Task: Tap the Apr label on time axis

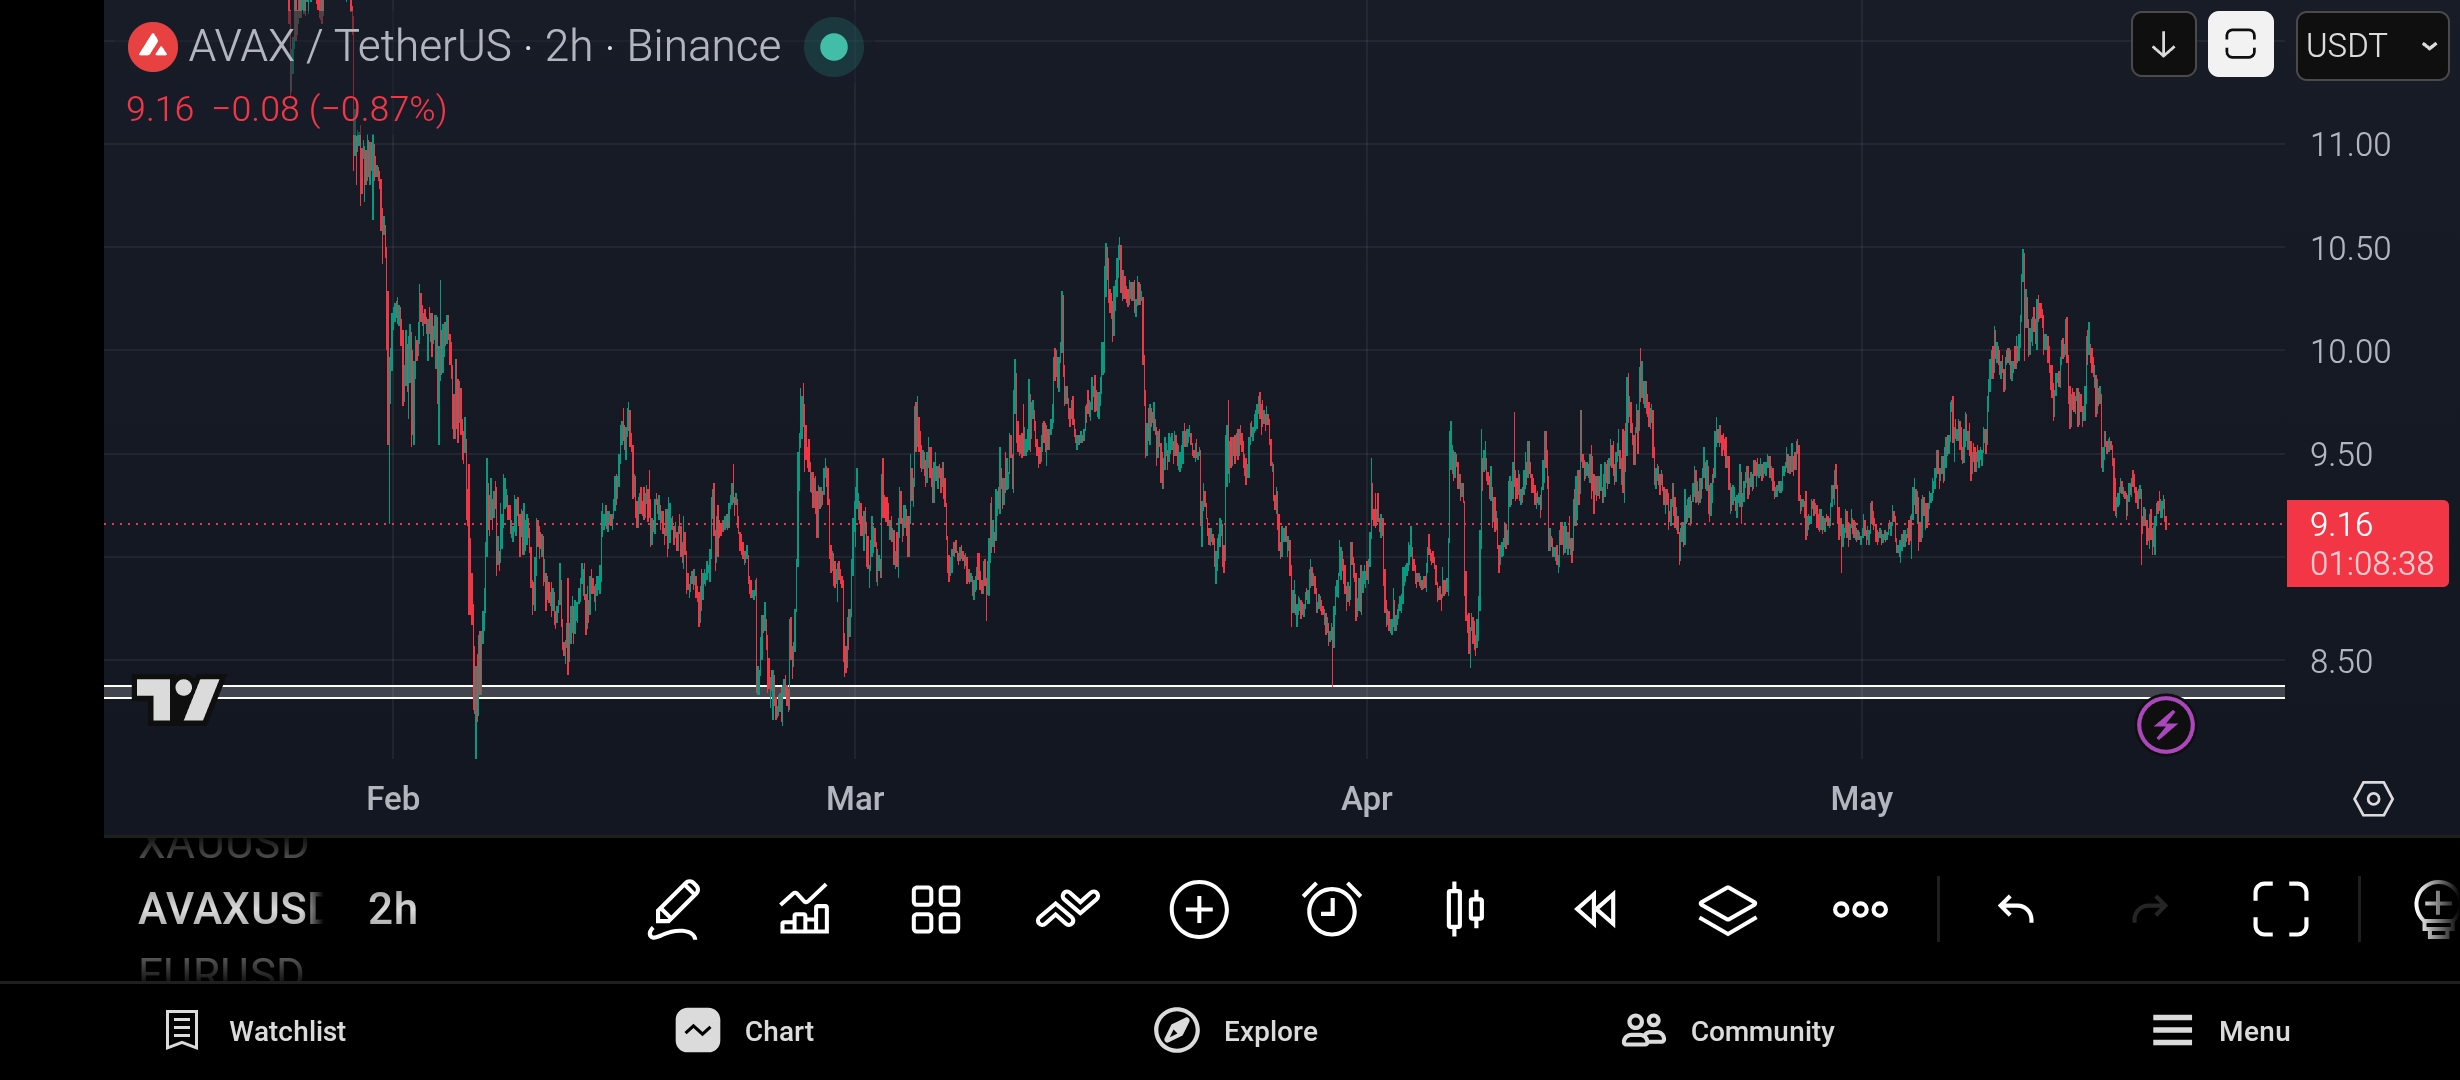Action: 1366,799
